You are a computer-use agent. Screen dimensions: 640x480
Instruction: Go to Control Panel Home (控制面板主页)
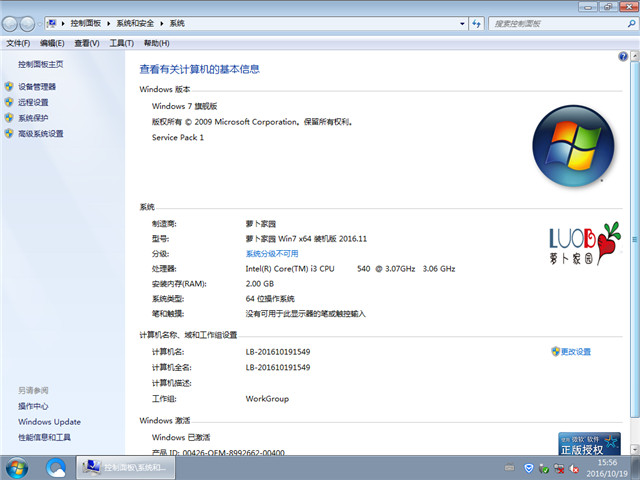pyautogui.click(x=40, y=64)
